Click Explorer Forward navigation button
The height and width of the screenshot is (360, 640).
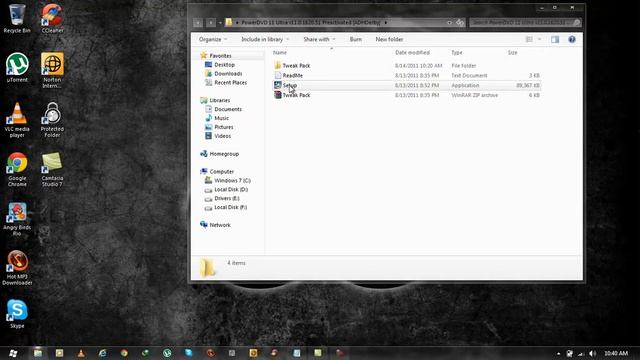(x=211, y=23)
